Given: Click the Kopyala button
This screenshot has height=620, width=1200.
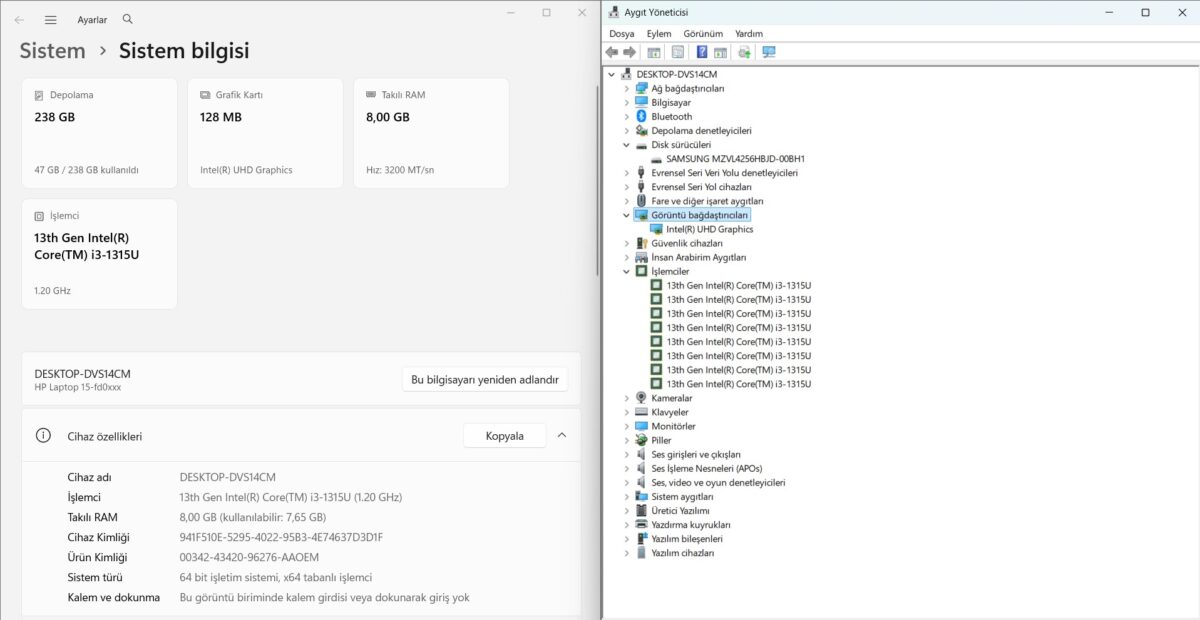Looking at the screenshot, I should click(505, 435).
